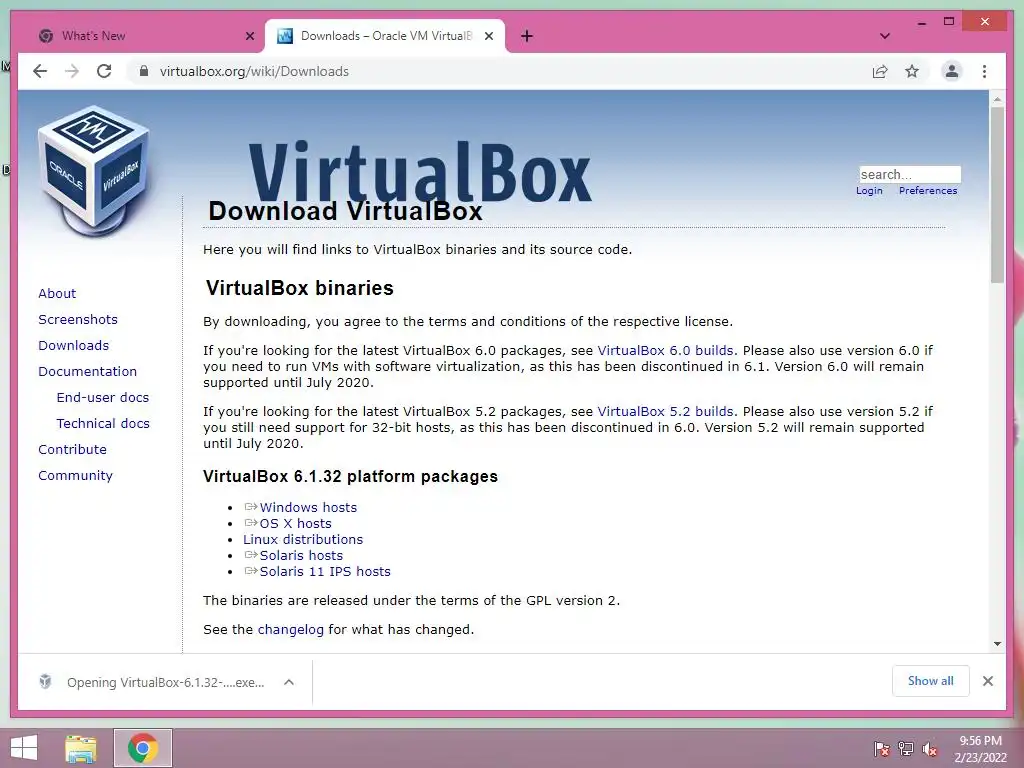Open the tab search chevron
1024x768 pixels.
(x=885, y=36)
